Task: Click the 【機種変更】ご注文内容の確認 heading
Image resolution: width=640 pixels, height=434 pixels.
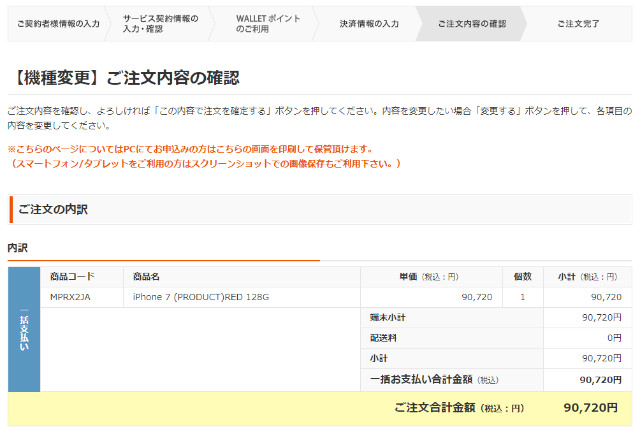Action: point(124,78)
